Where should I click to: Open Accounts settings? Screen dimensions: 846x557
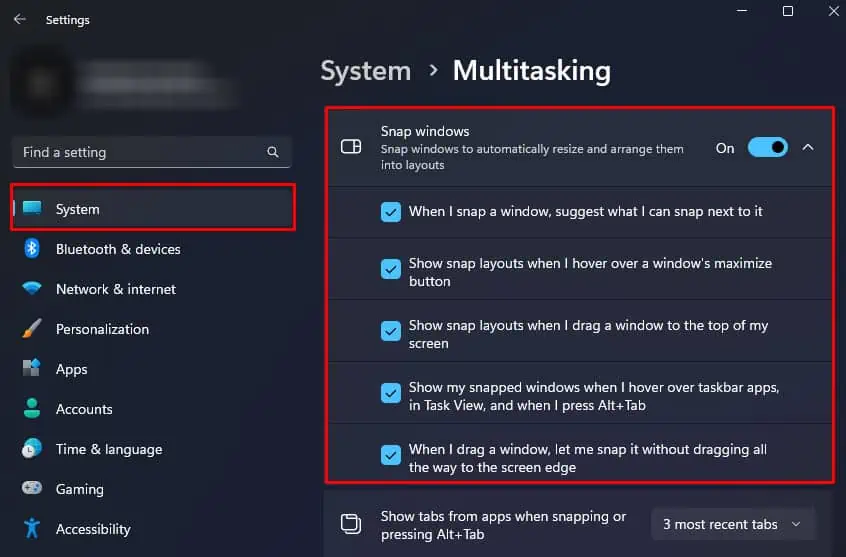[x=84, y=409]
